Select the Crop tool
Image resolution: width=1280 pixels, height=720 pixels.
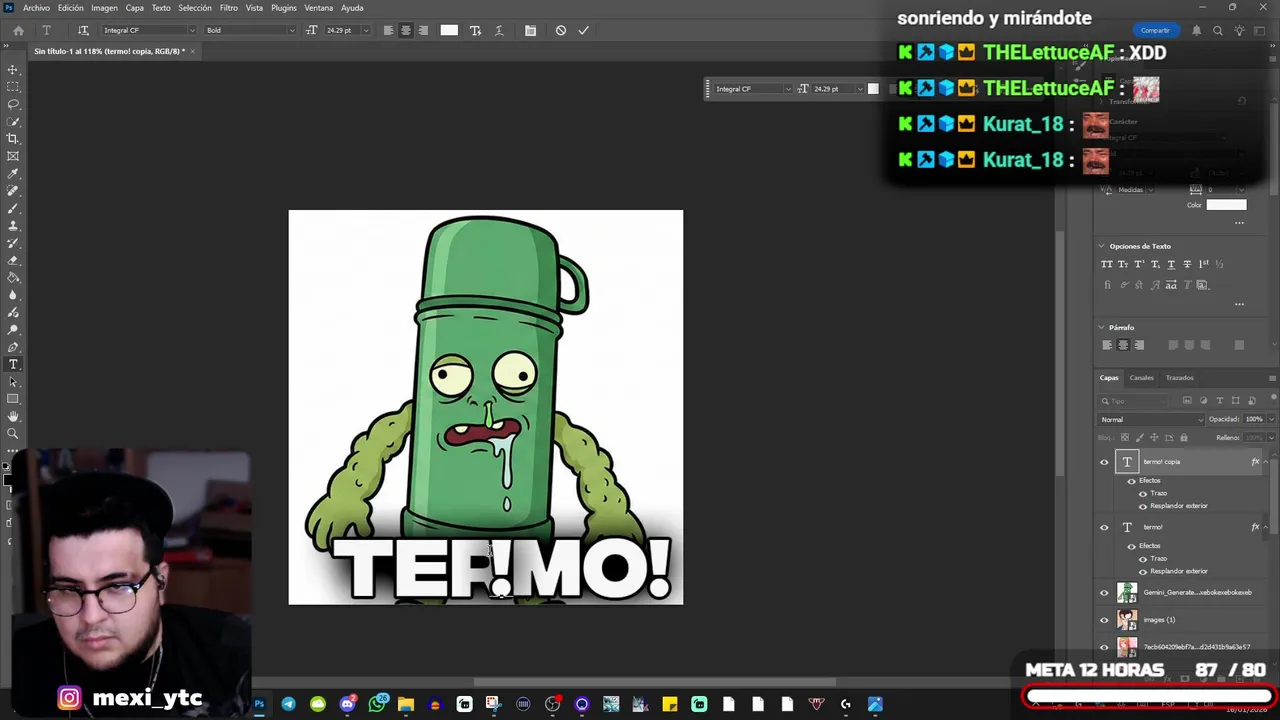13,139
